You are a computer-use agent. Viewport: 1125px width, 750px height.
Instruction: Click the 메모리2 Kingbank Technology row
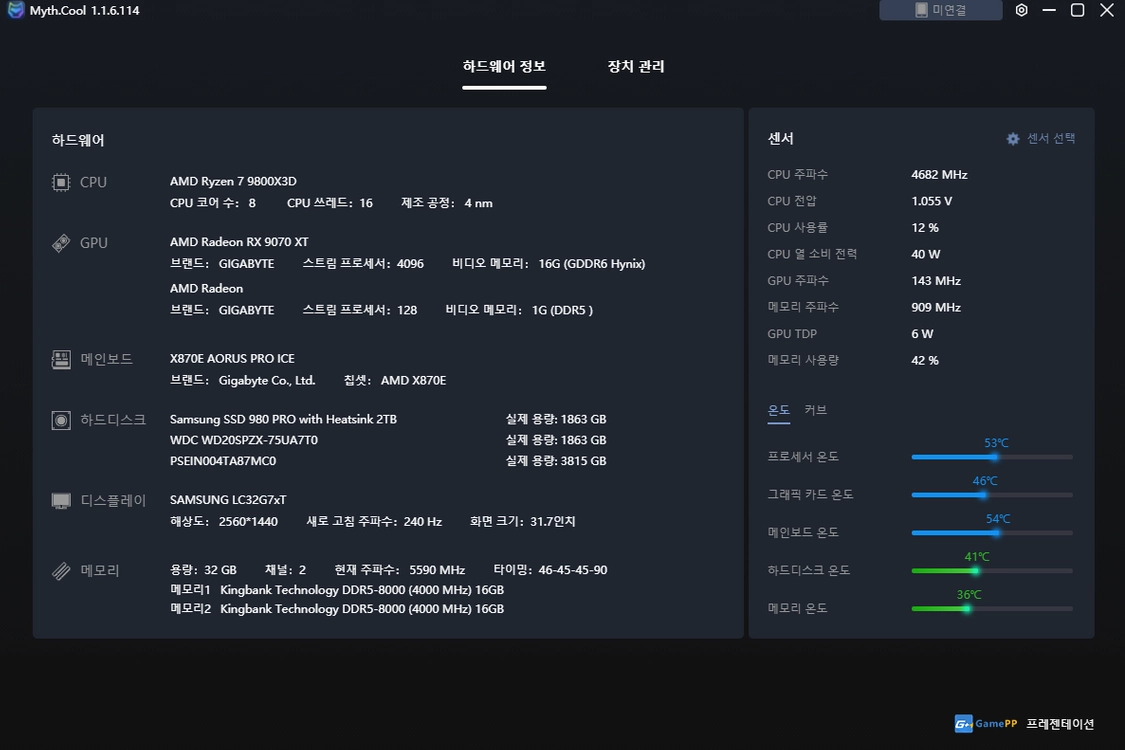pyautogui.click(x=336, y=609)
